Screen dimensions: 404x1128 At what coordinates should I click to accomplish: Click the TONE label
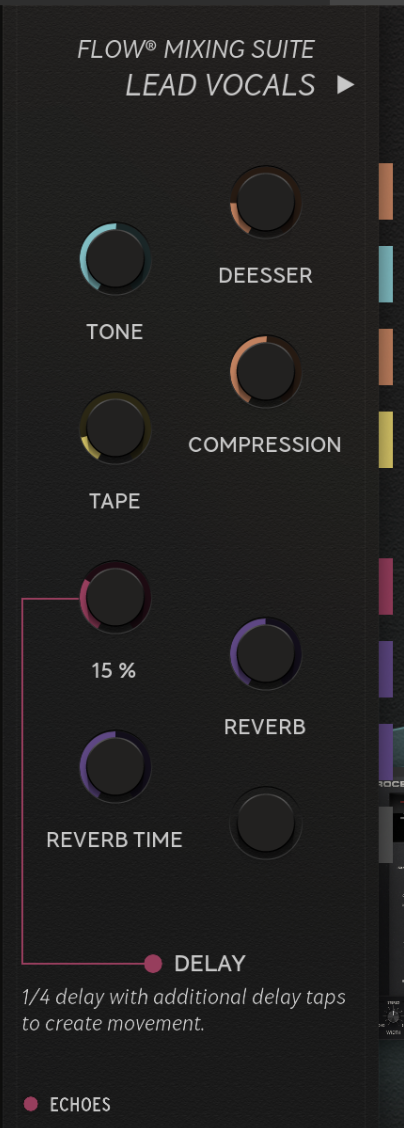tap(115, 332)
